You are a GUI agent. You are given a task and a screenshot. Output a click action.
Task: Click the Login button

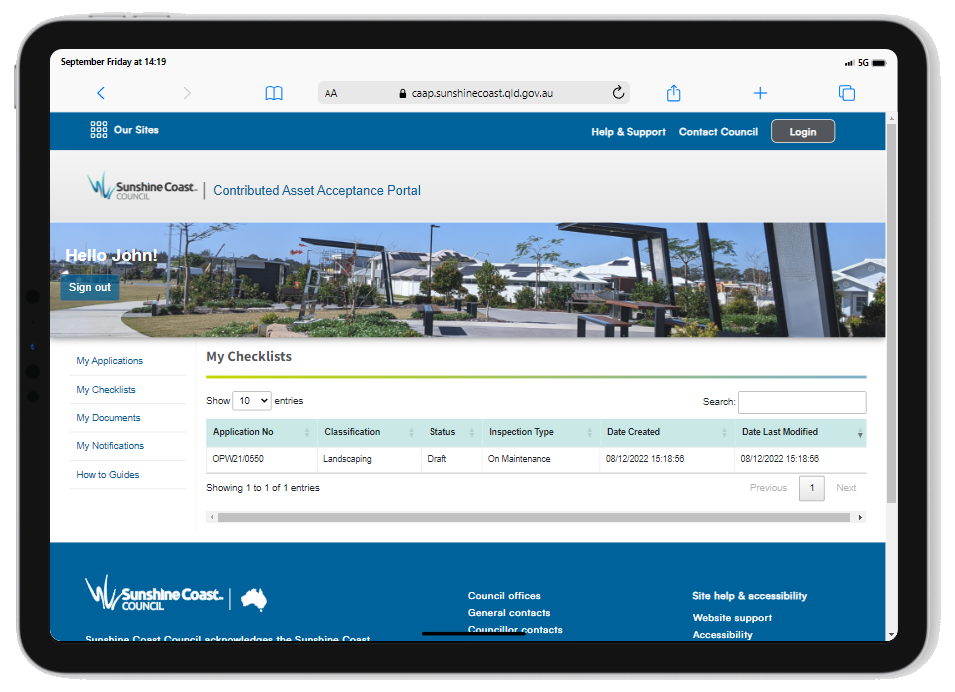click(x=802, y=132)
